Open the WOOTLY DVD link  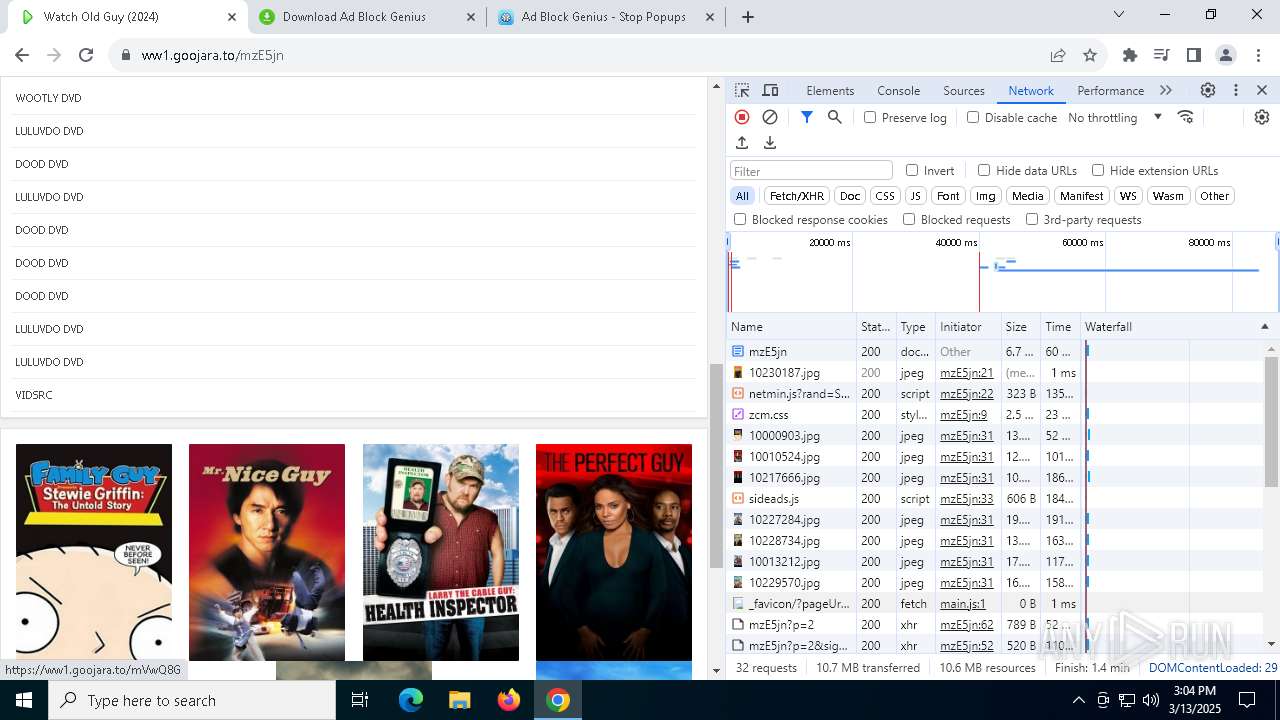point(48,98)
